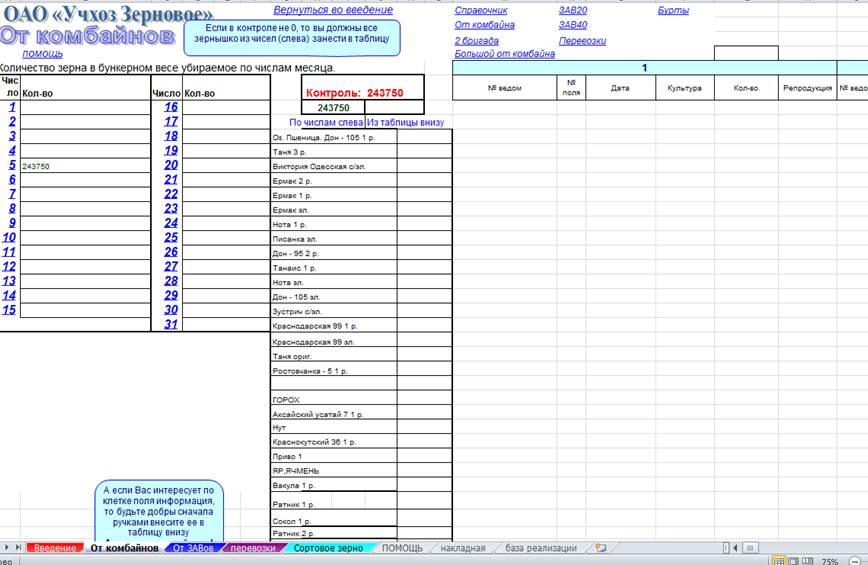Switch to Page Break Preview icon

coord(808,561)
